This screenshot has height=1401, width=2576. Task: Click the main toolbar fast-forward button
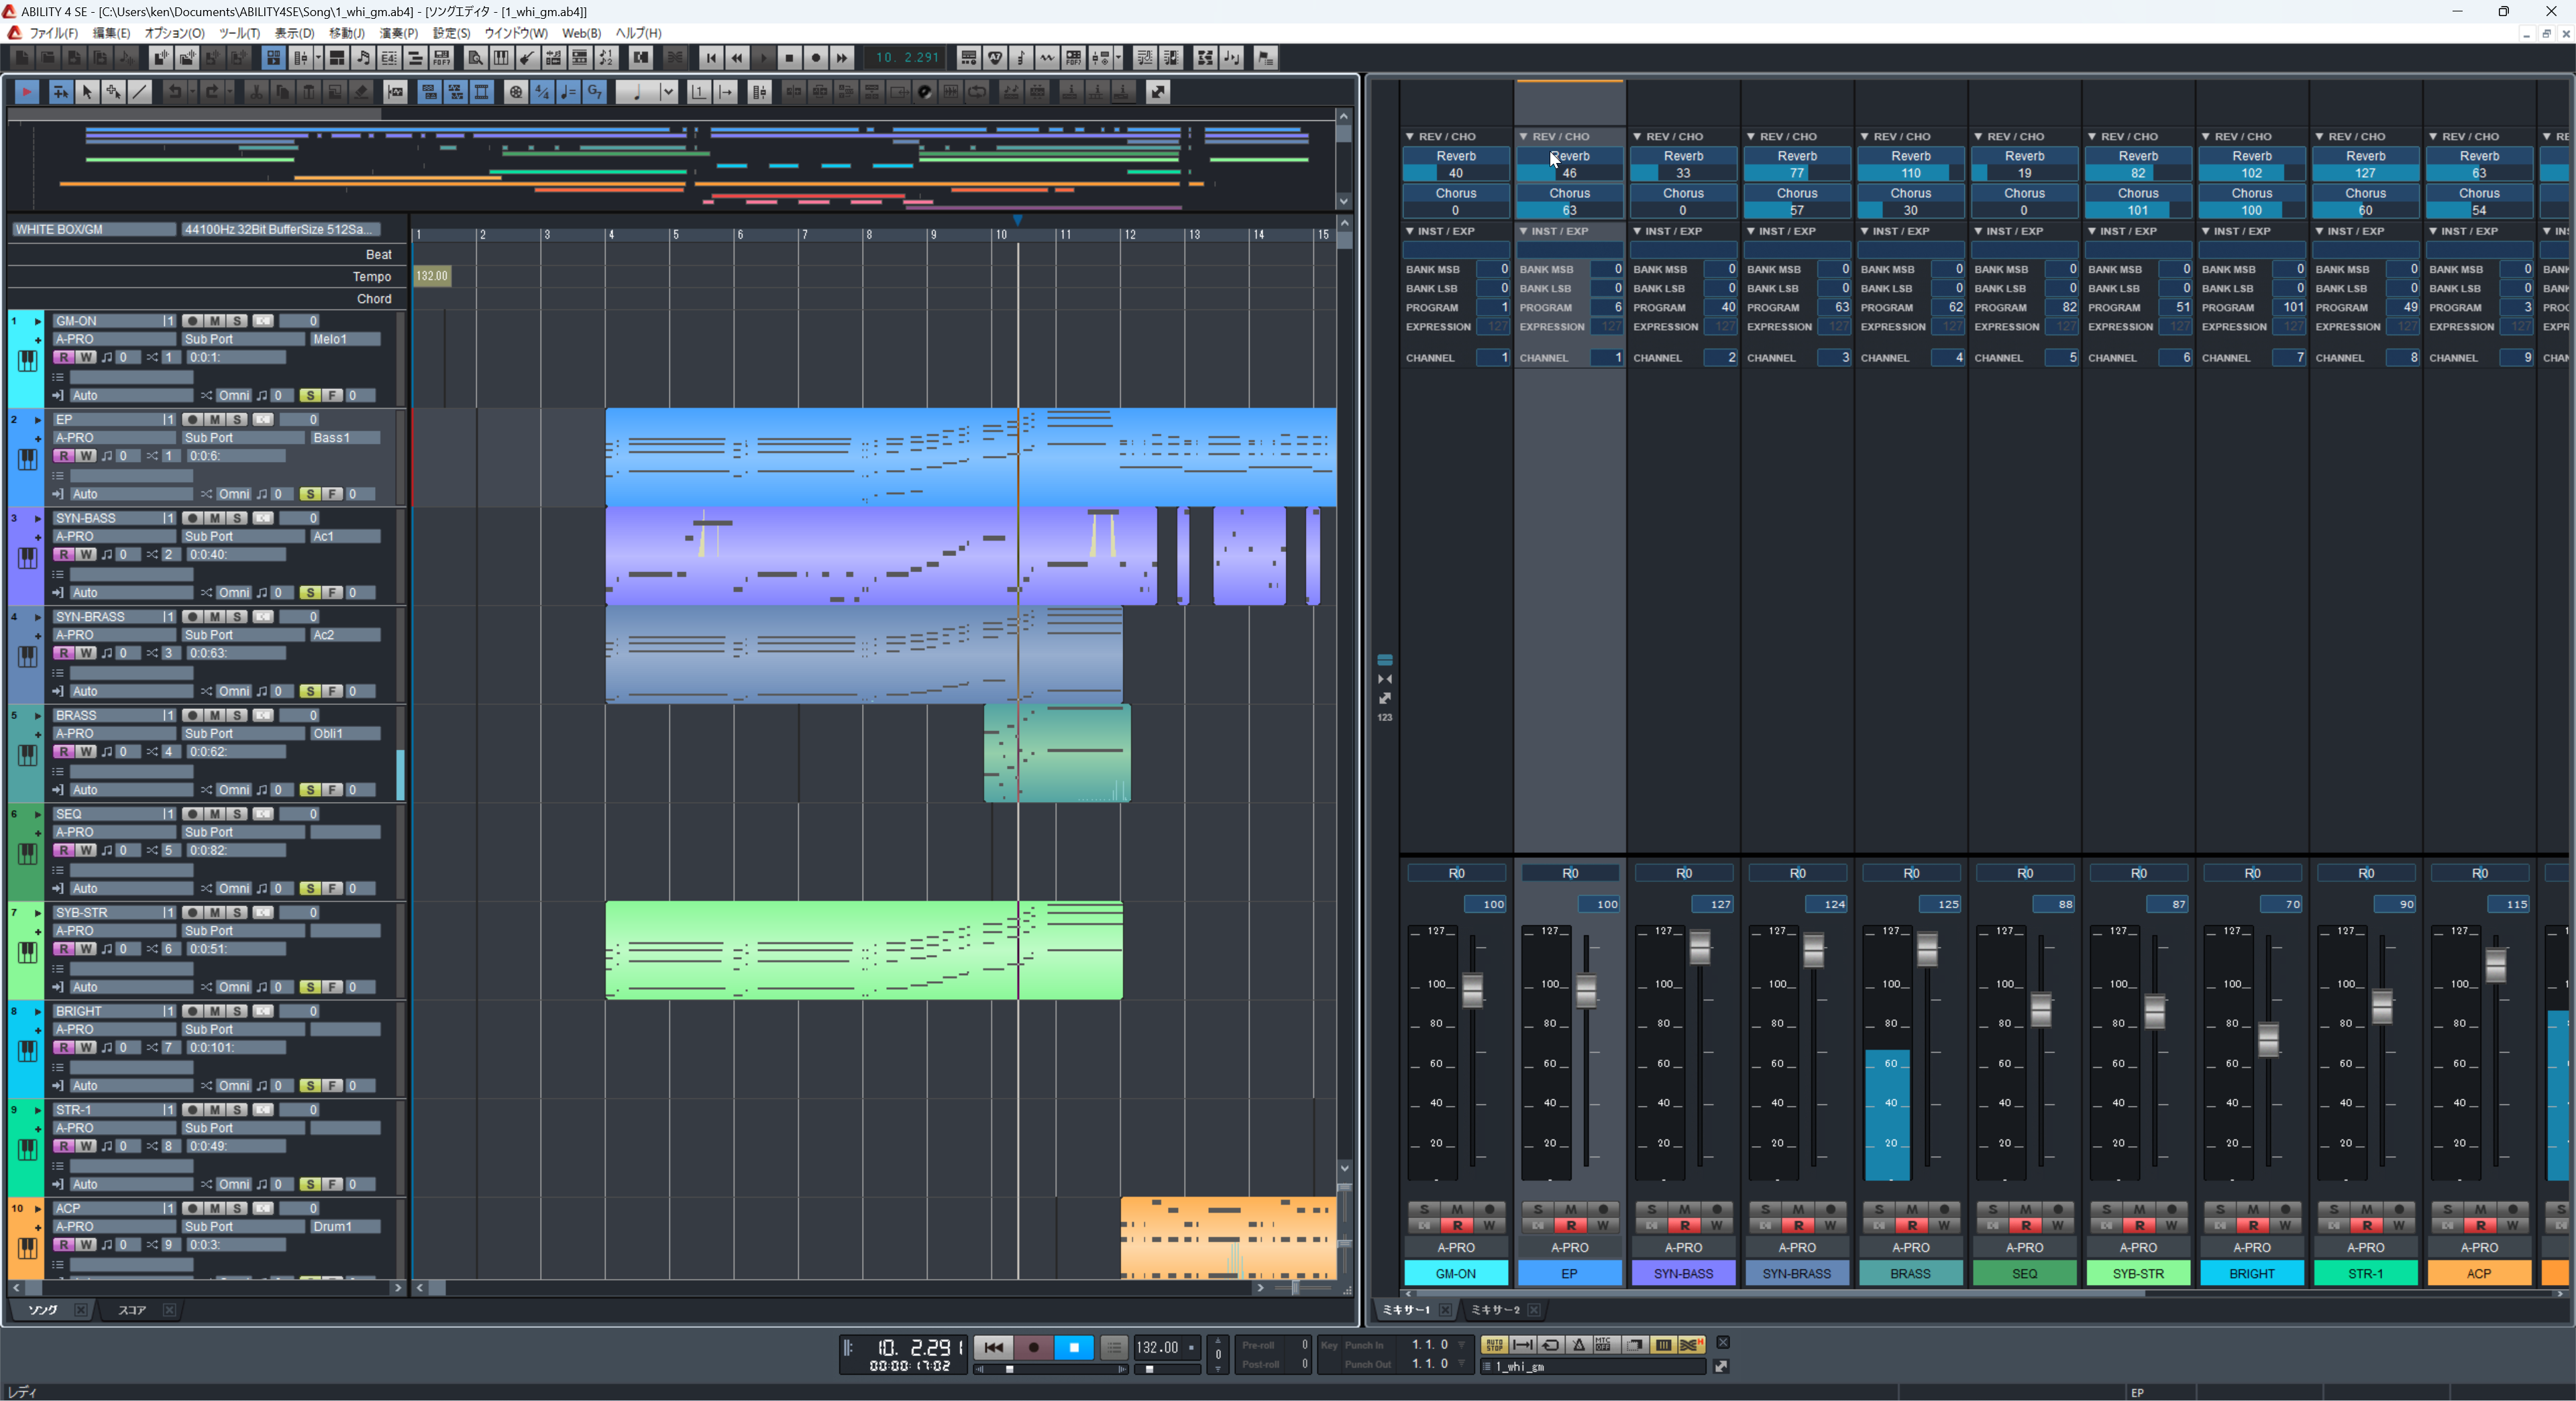pos(842,58)
